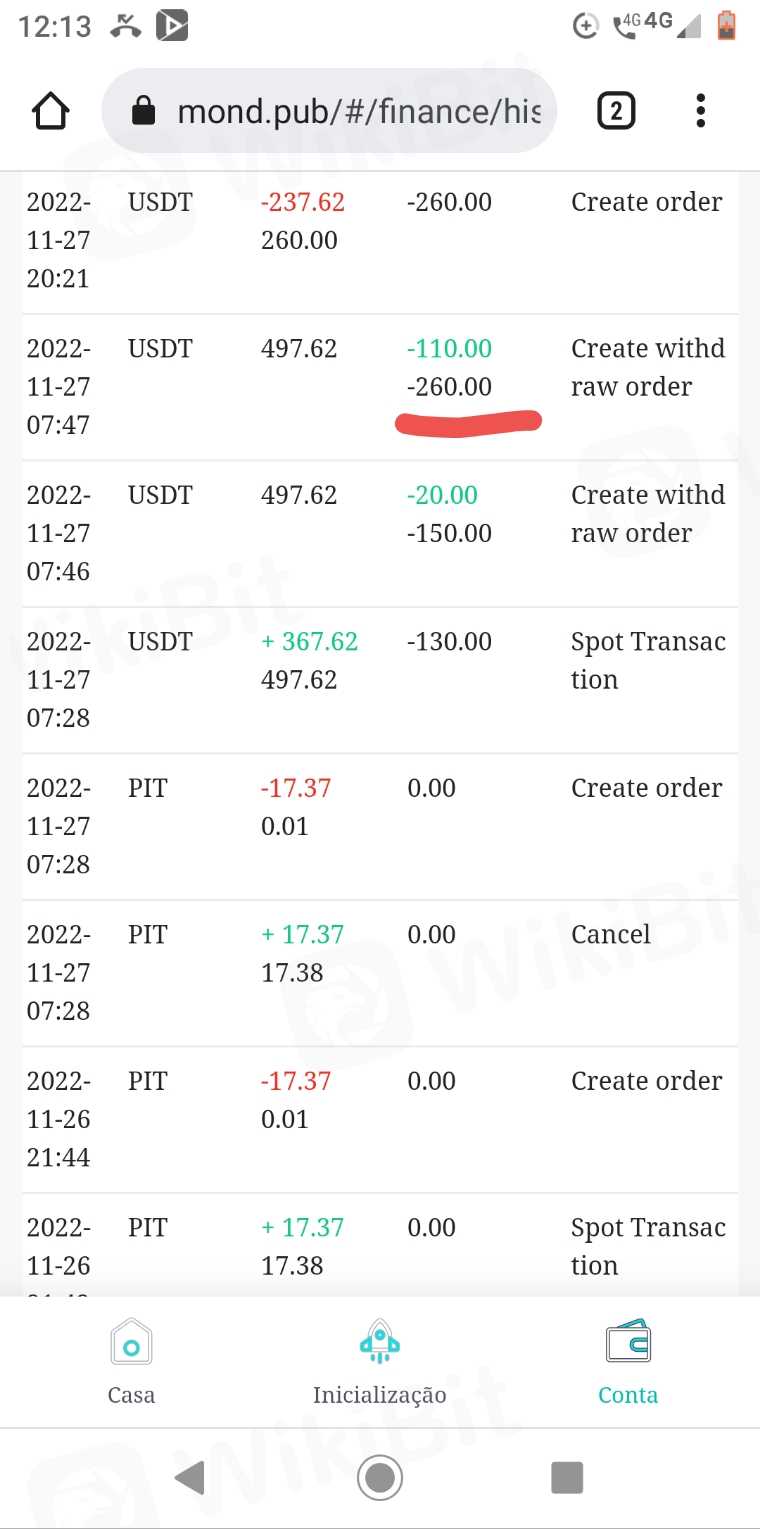The width and height of the screenshot is (760, 1529).
Task: Tap the -237.62 Create order amount
Action: click(302, 202)
